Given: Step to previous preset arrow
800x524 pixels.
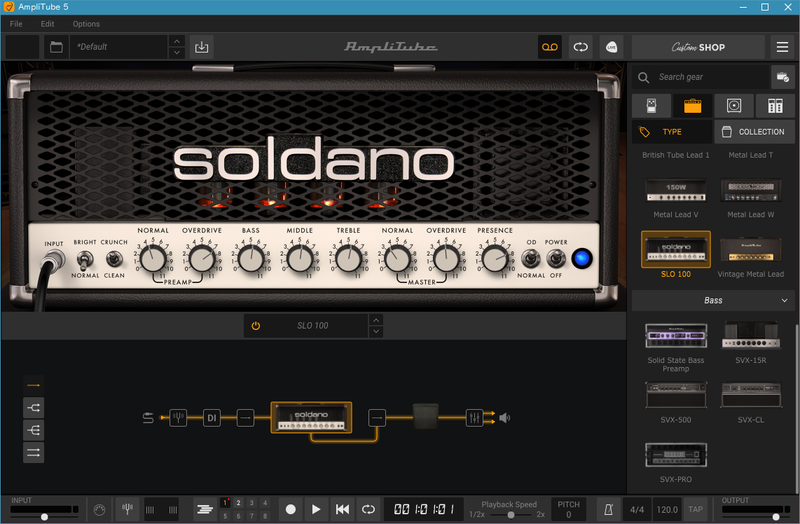Looking at the screenshot, I should click(177, 41).
